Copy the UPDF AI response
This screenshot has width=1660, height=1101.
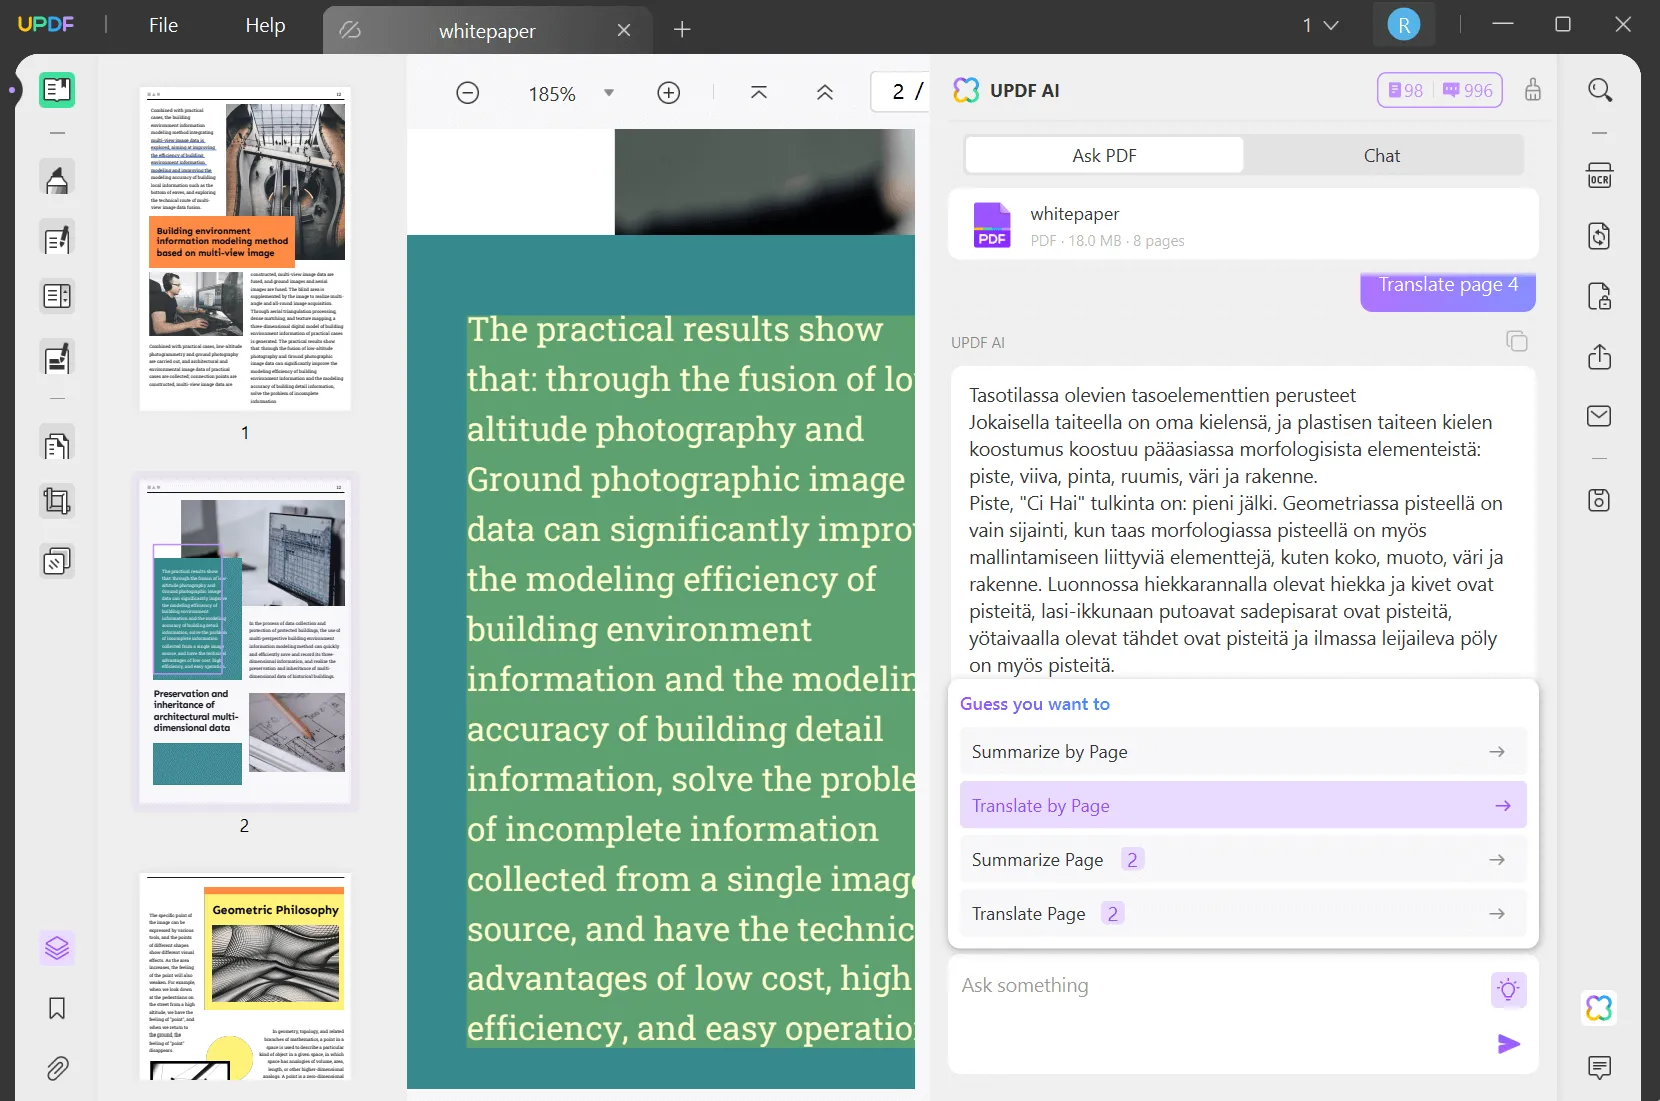point(1517,342)
